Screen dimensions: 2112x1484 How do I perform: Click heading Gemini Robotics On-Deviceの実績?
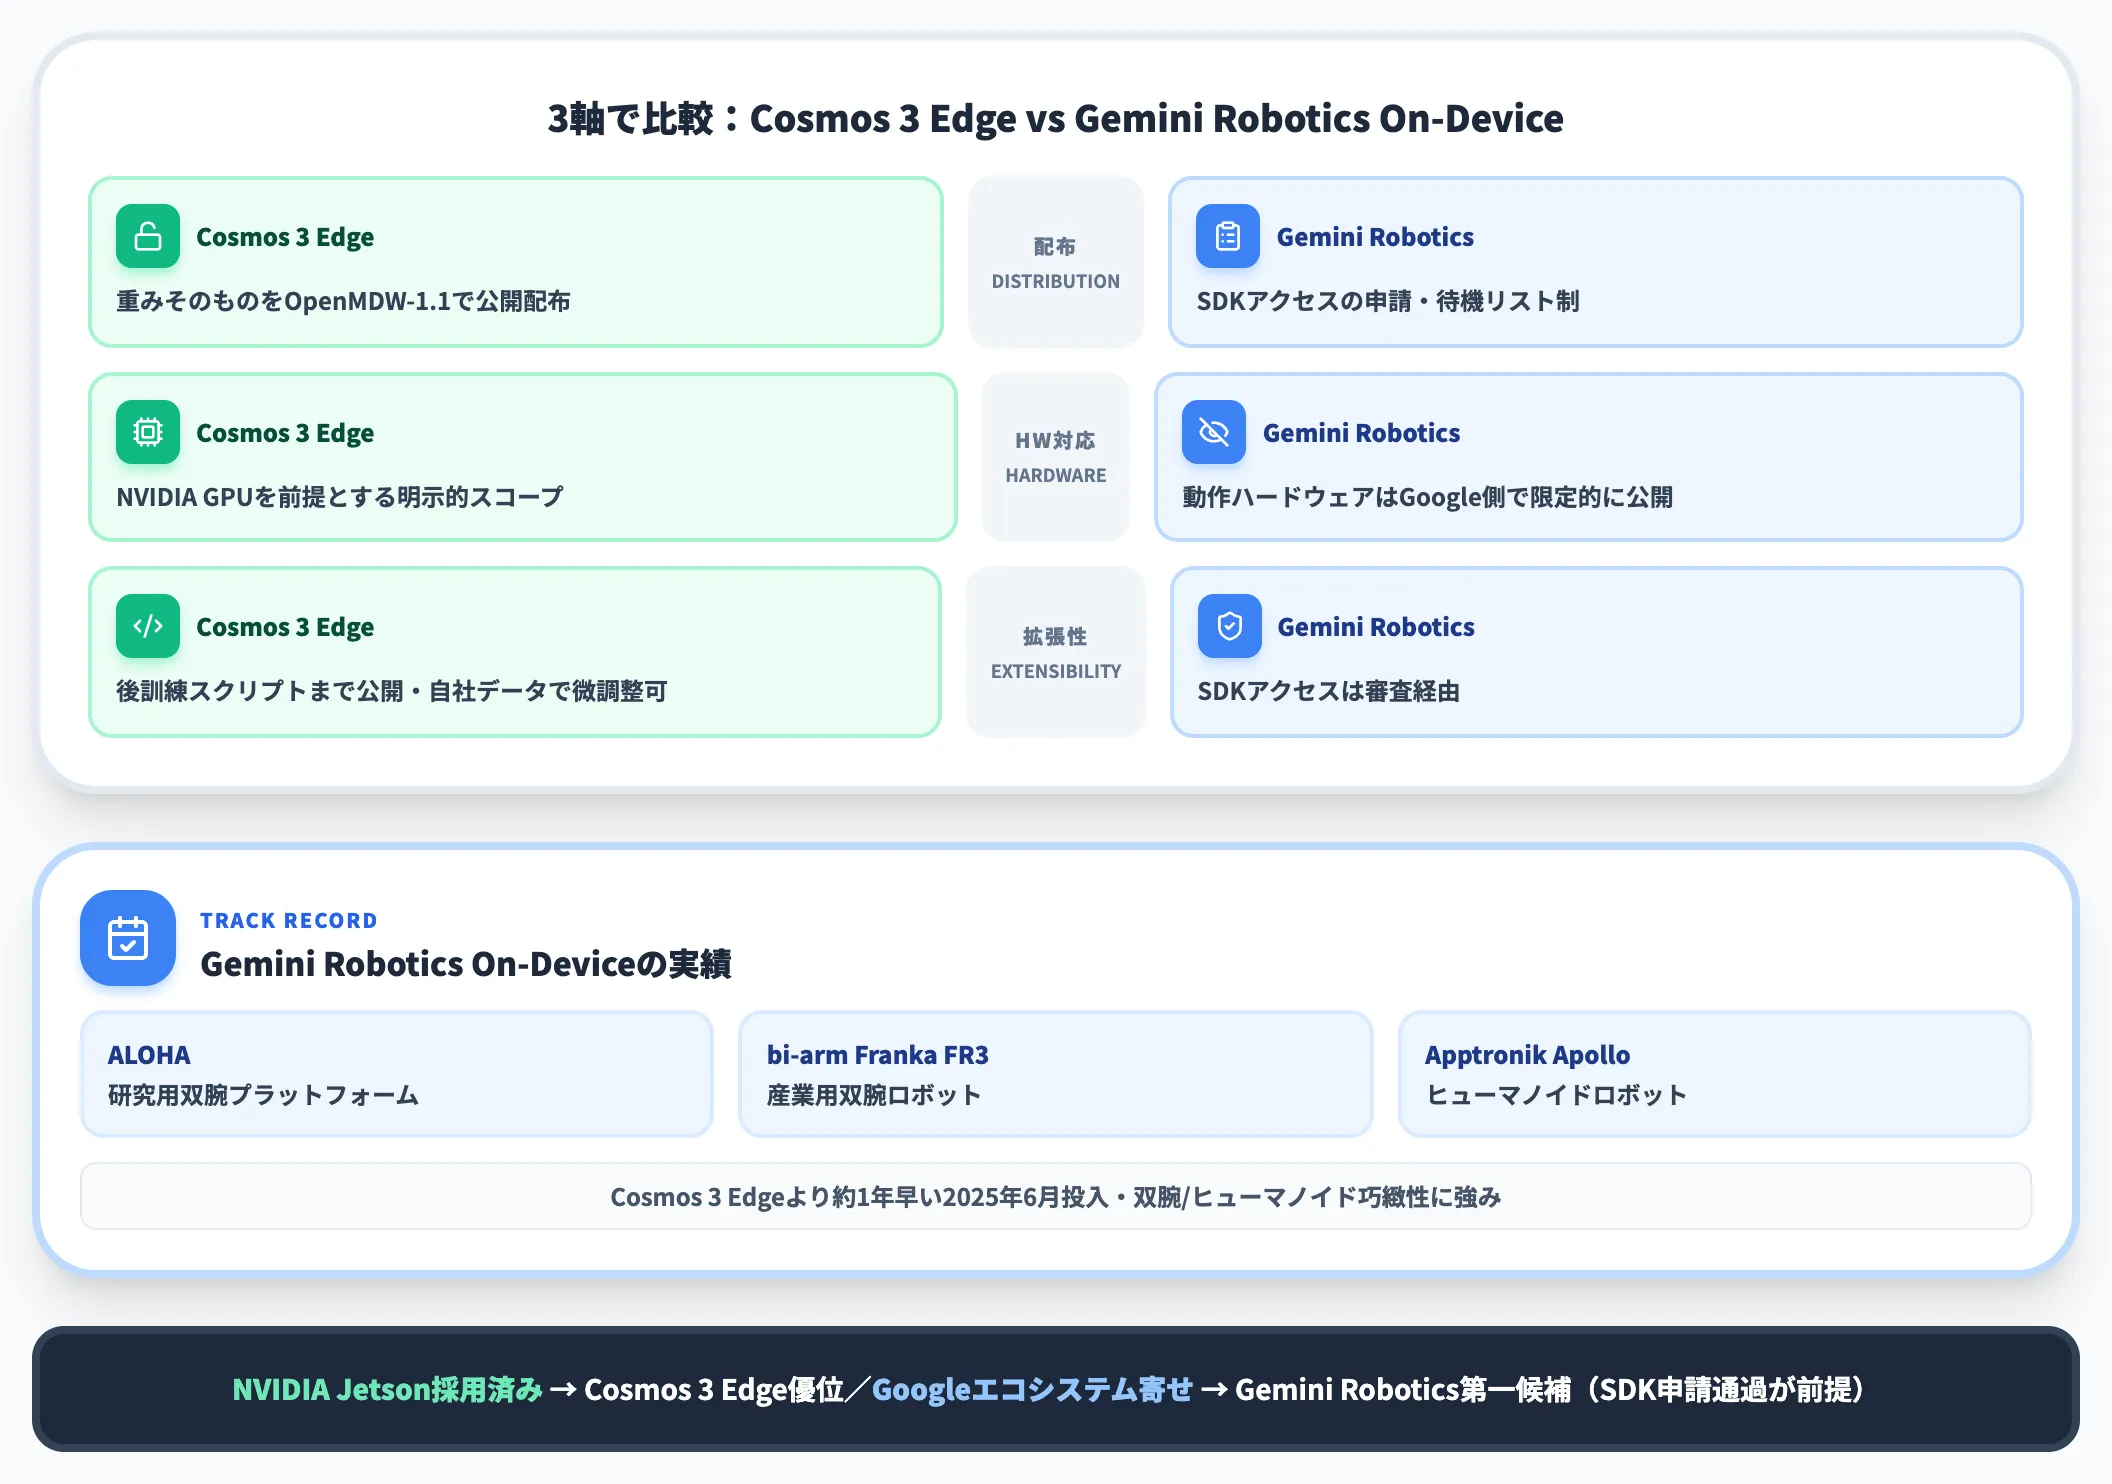tap(466, 964)
